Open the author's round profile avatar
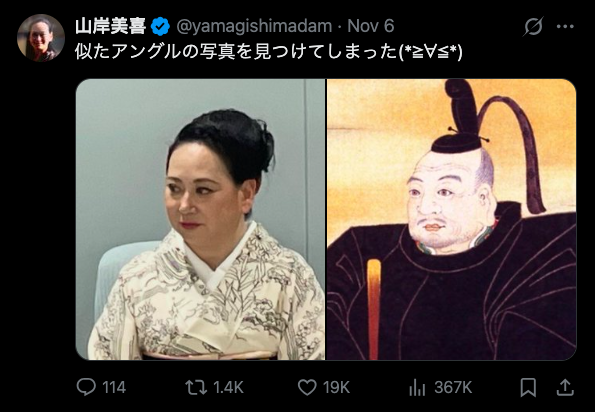This screenshot has width=595, height=412. click(41, 38)
